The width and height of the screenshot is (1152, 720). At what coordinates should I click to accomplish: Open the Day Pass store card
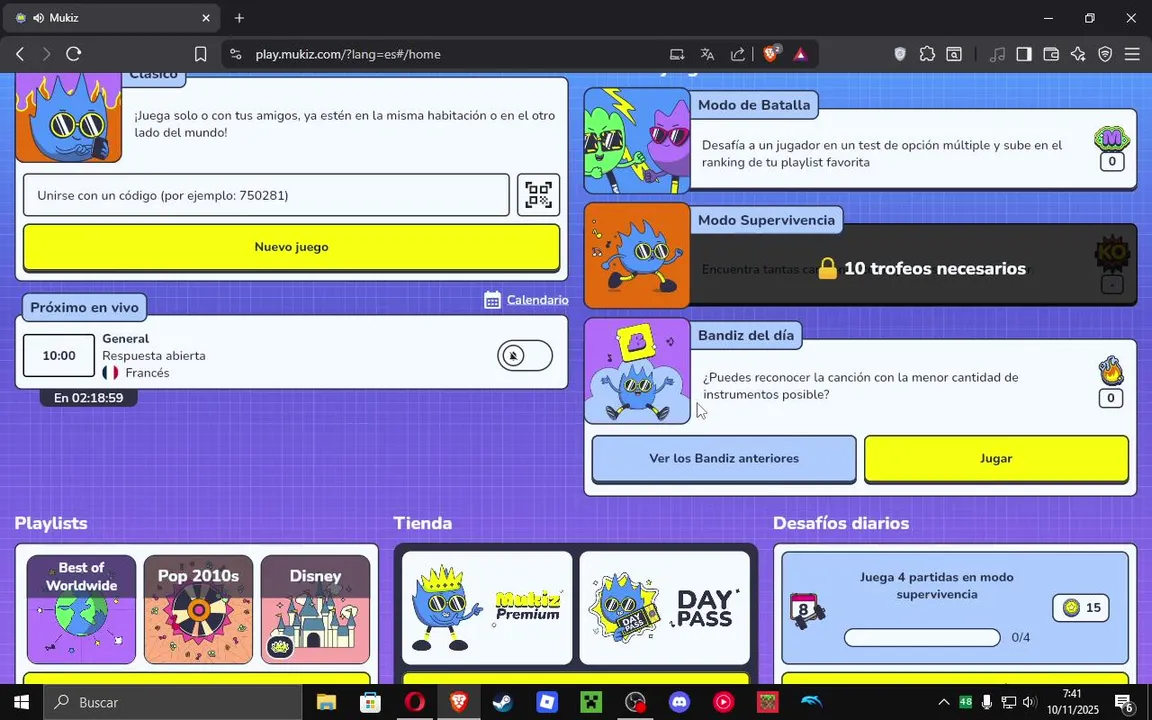(665, 608)
